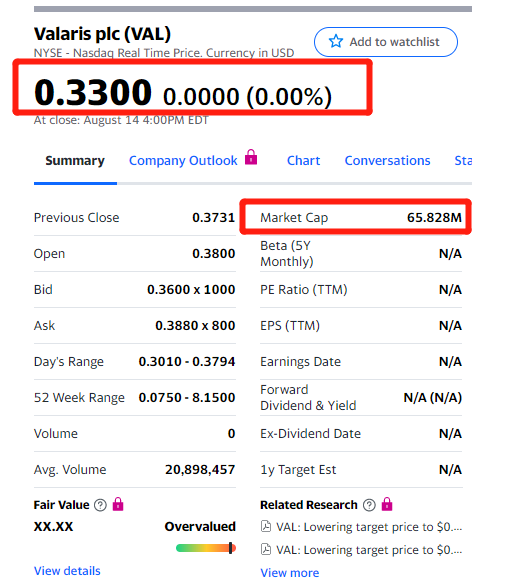Click the Ask value 0.3880 x 800
This screenshot has width=517, height=581.
[195, 325]
